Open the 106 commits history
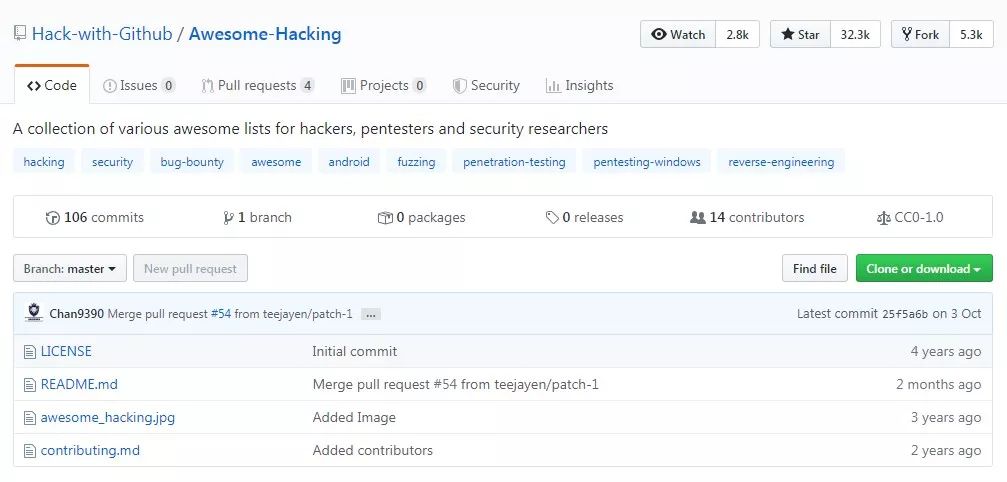The width and height of the screenshot is (1007, 482). click(x=94, y=218)
